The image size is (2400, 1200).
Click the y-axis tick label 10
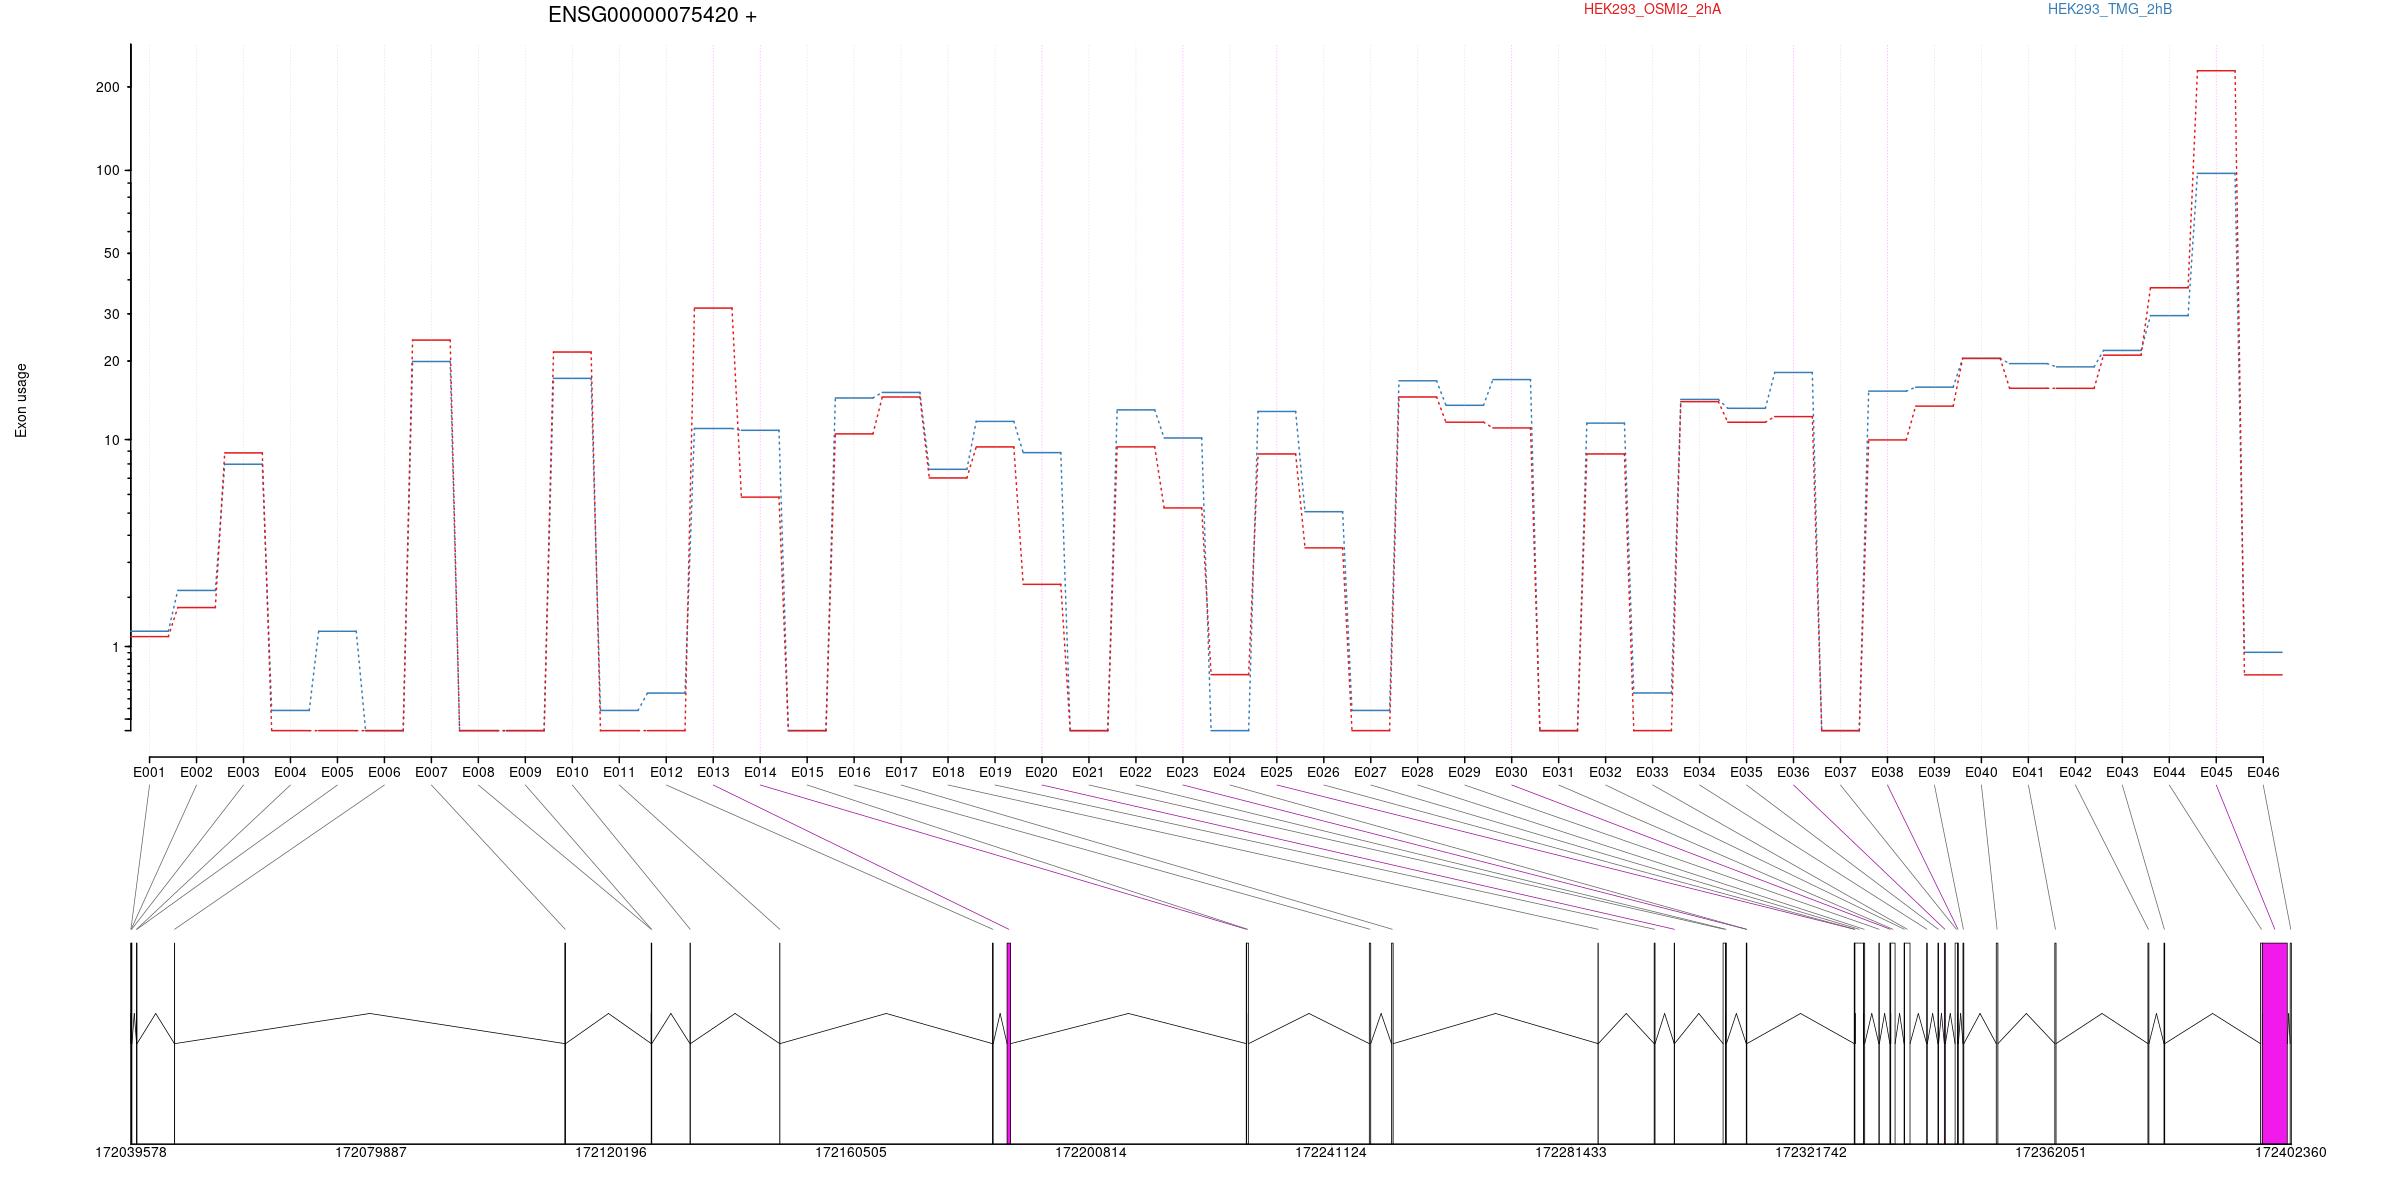[x=111, y=440]
